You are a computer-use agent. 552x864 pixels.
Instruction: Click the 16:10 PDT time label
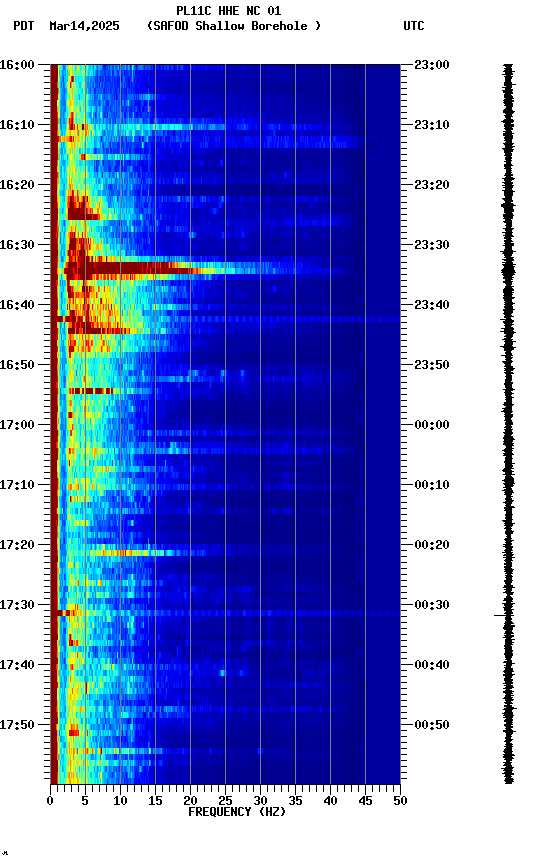point(17,125)
